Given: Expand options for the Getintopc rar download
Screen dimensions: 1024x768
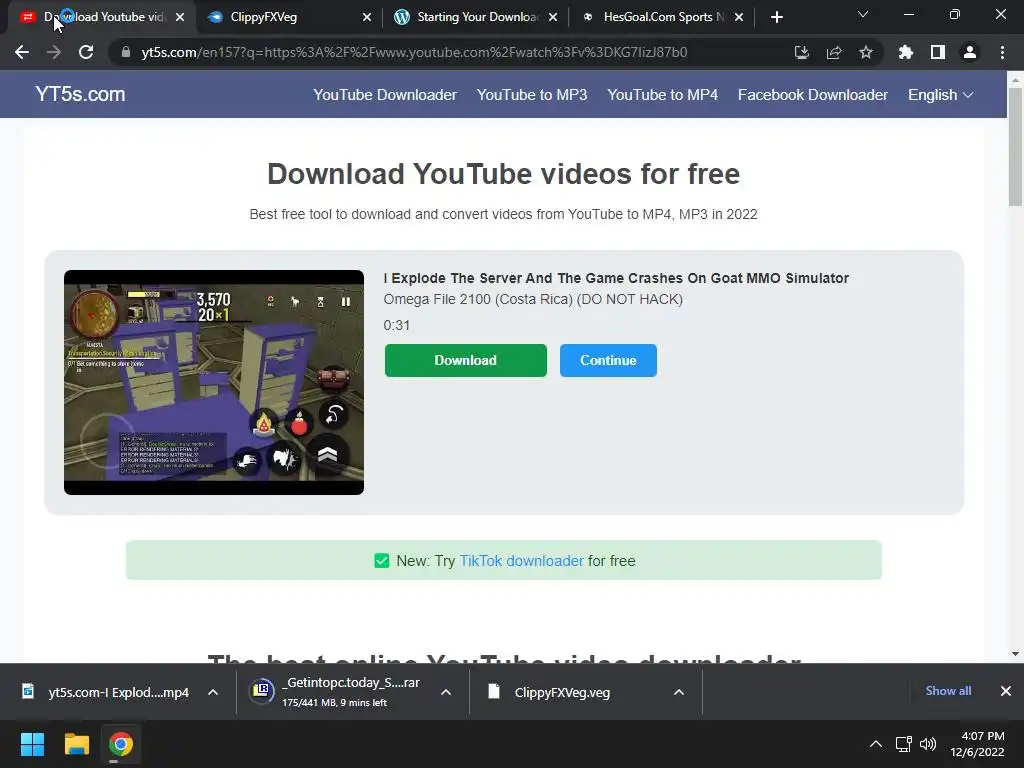Looking at the screenshot, I should [x=446, y=692].
